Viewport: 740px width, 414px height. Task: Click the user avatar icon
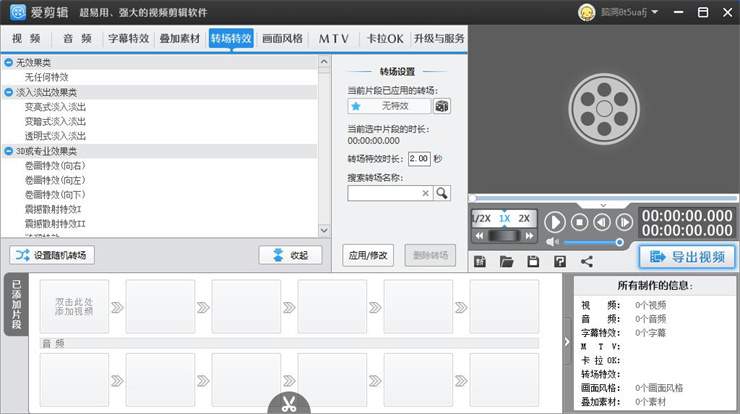tap(587, 12)
